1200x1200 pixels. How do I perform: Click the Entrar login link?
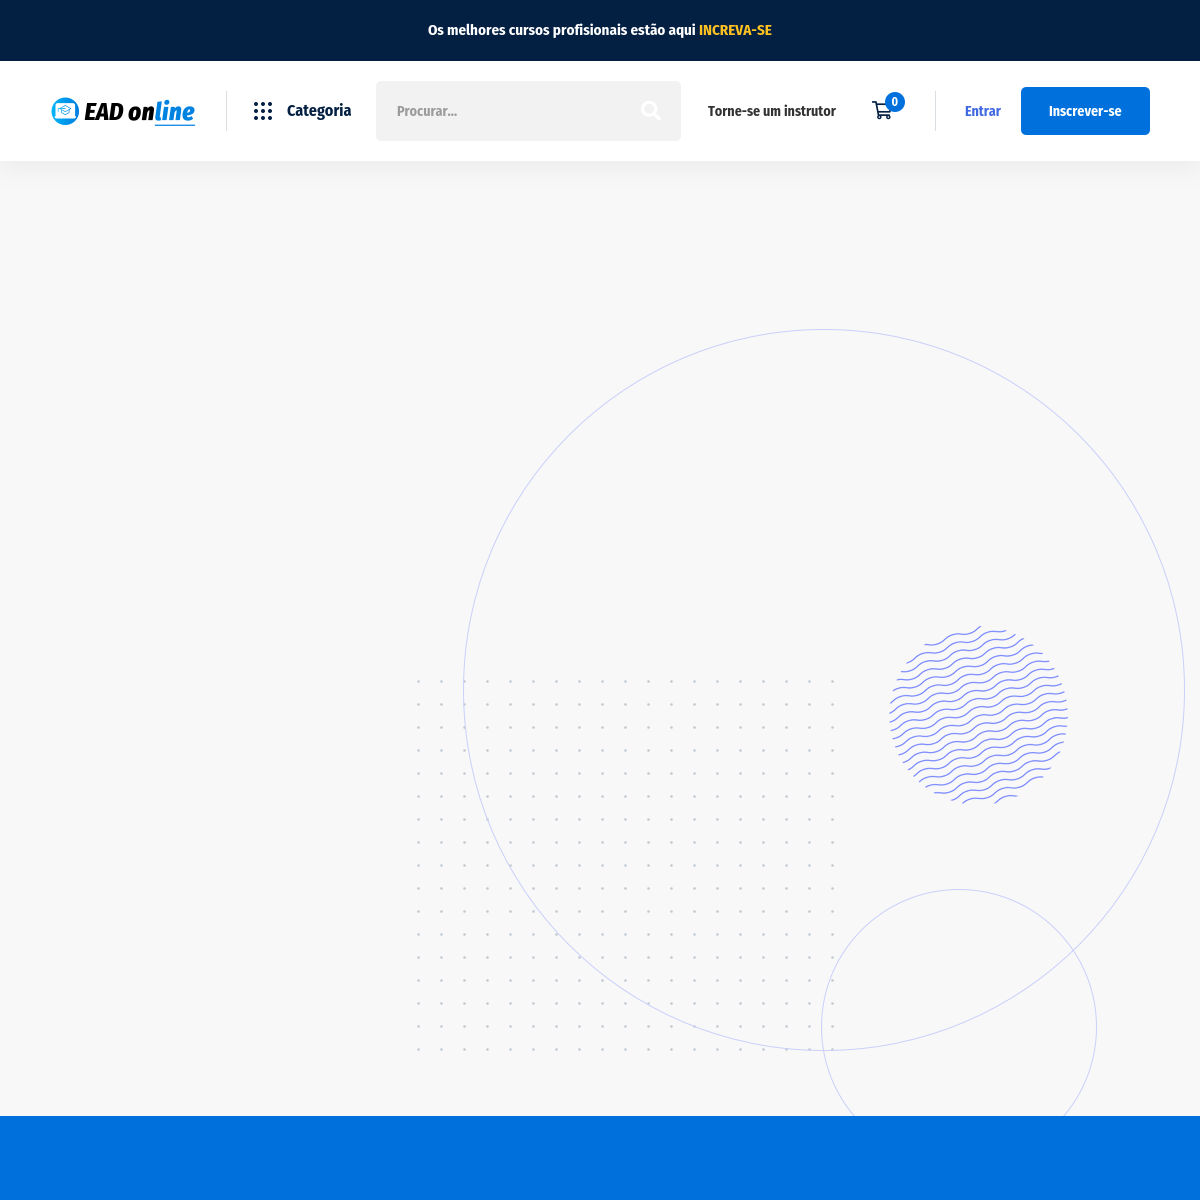tap(982, 111)
